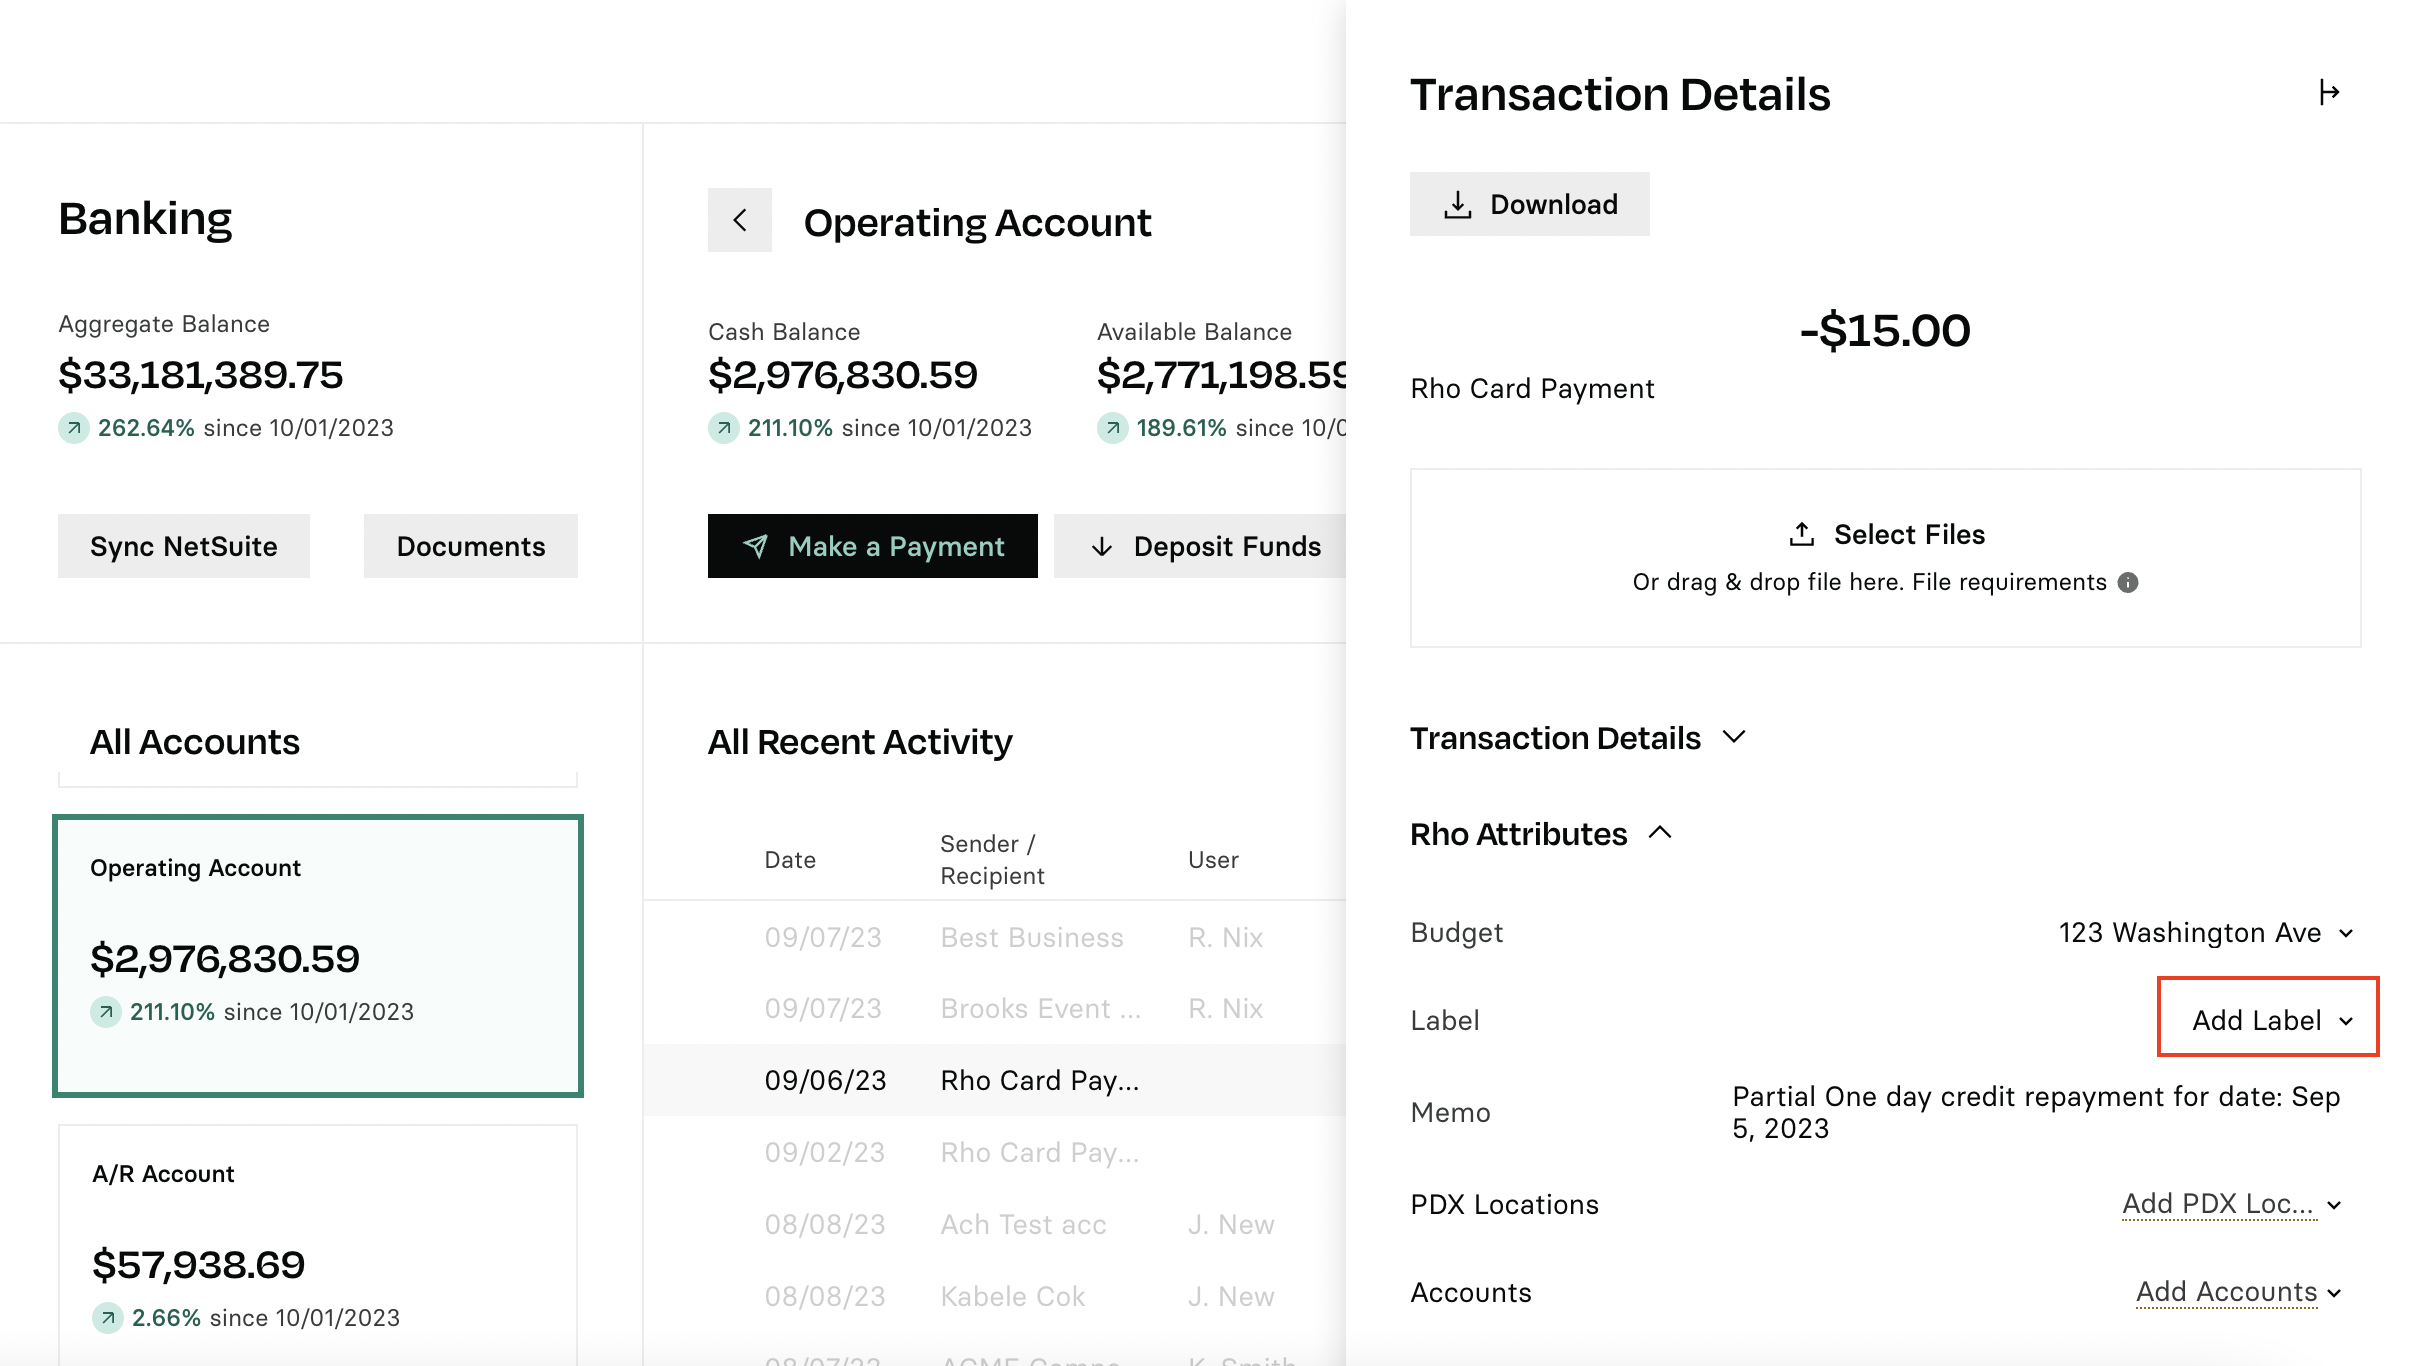This screenshot has width=2410, height=1366.
Task: Click the back arrow beside Operating Account
Action: pos(739,220)
